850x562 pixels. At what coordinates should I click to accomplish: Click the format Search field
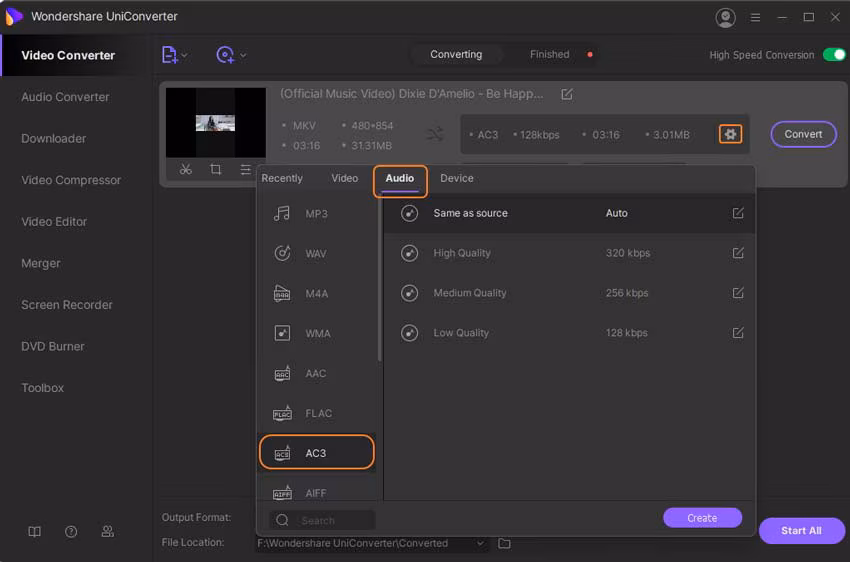tap(322, 520)
